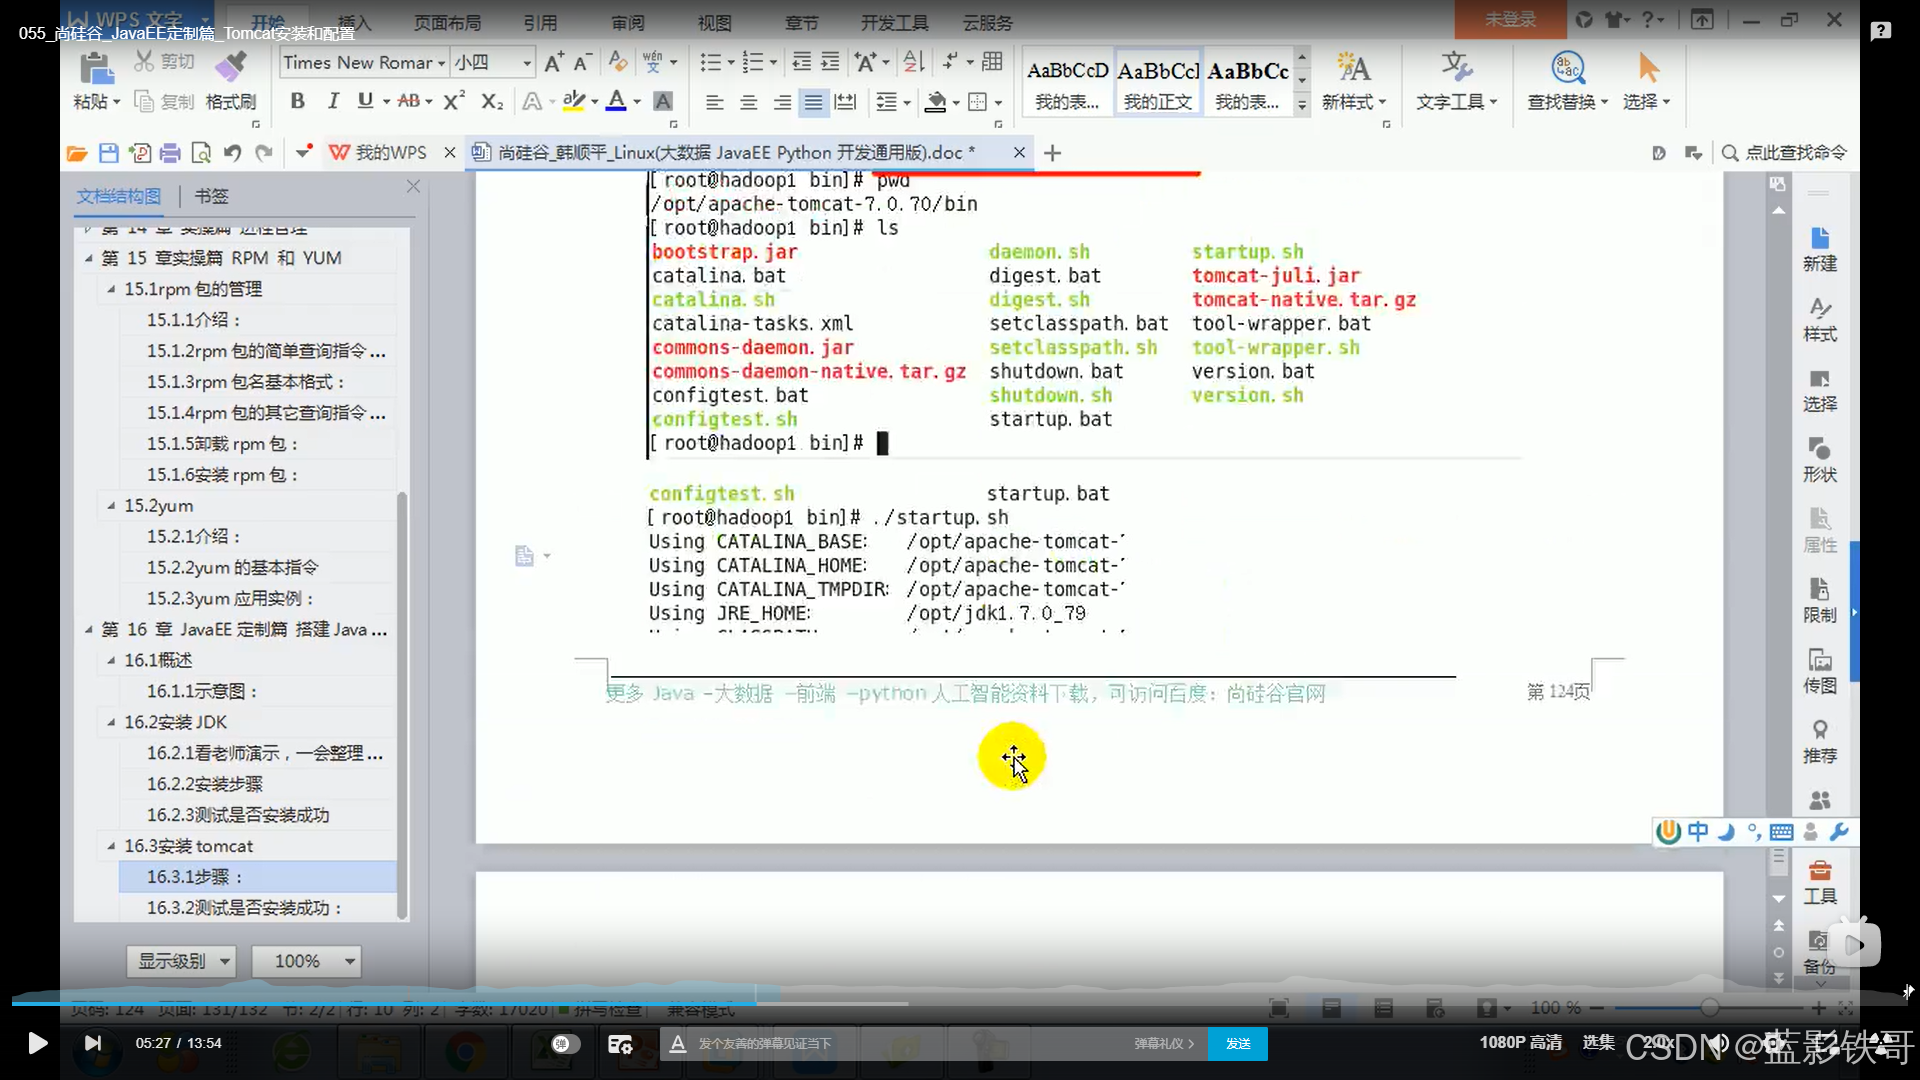Collapse the 15.2yum outline node
Image resolution: width=1920 pixels, height=1080 pixels.
111,506
